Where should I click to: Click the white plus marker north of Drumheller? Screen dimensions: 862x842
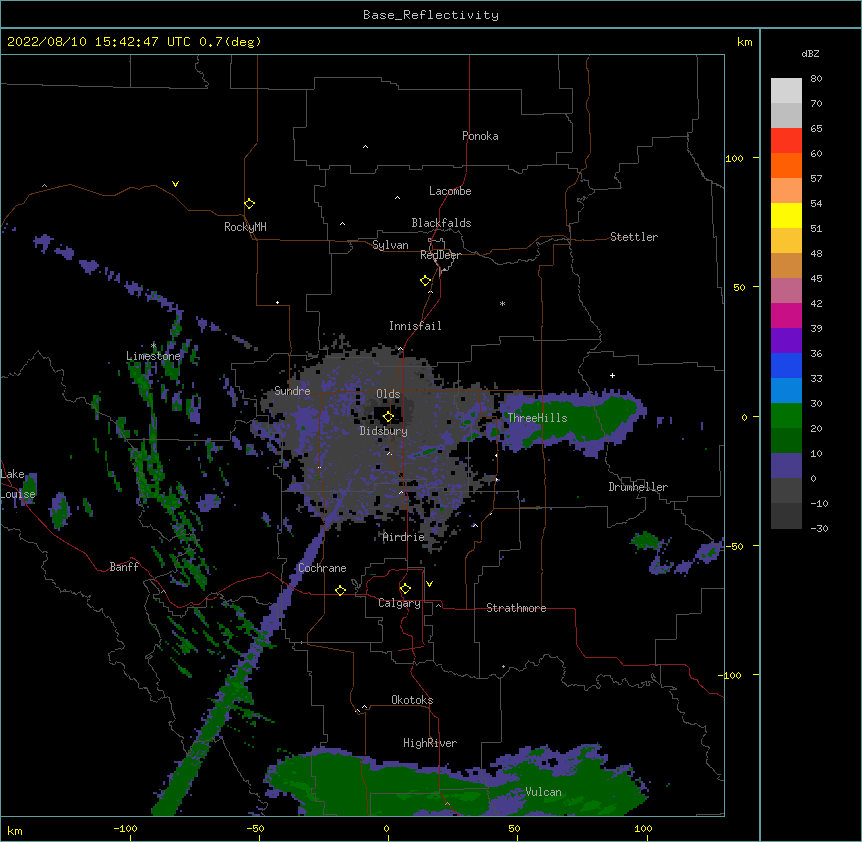(x=612, y=375)
